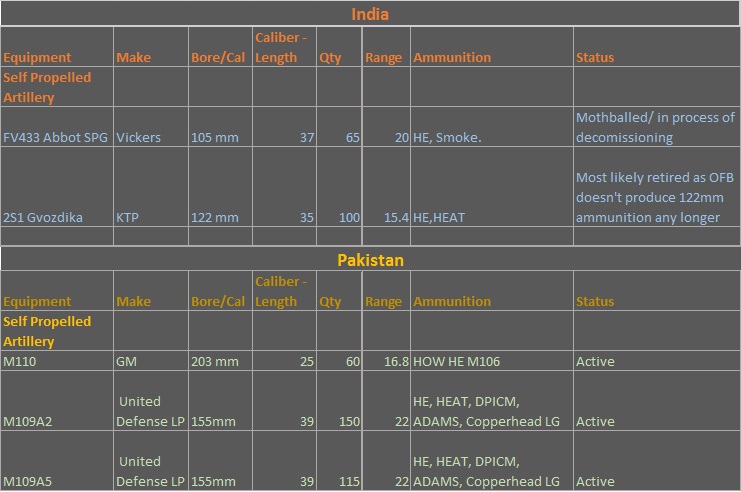The image size is (741, 492).
Task: Select the HOW HE M106 ammunition cell
Action: coord(491,361)
